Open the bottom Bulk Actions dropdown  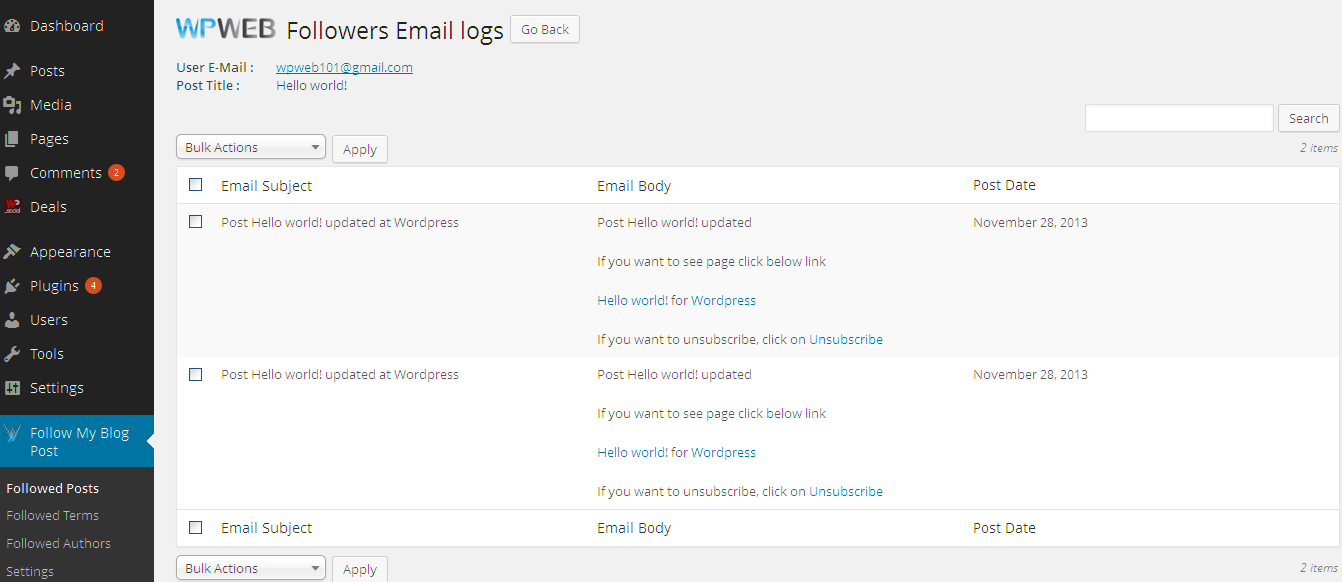coord(251,568)
